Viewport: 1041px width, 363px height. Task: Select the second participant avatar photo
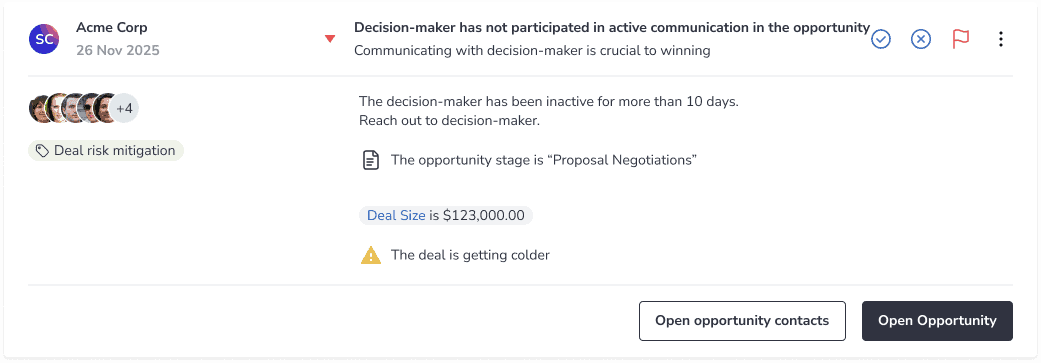[56, 108]
